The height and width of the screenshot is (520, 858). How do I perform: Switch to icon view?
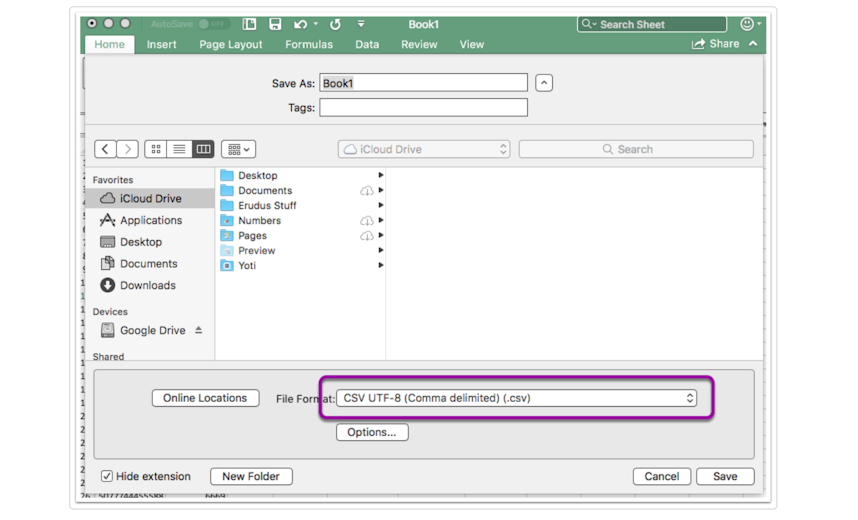tap(156, 149)
